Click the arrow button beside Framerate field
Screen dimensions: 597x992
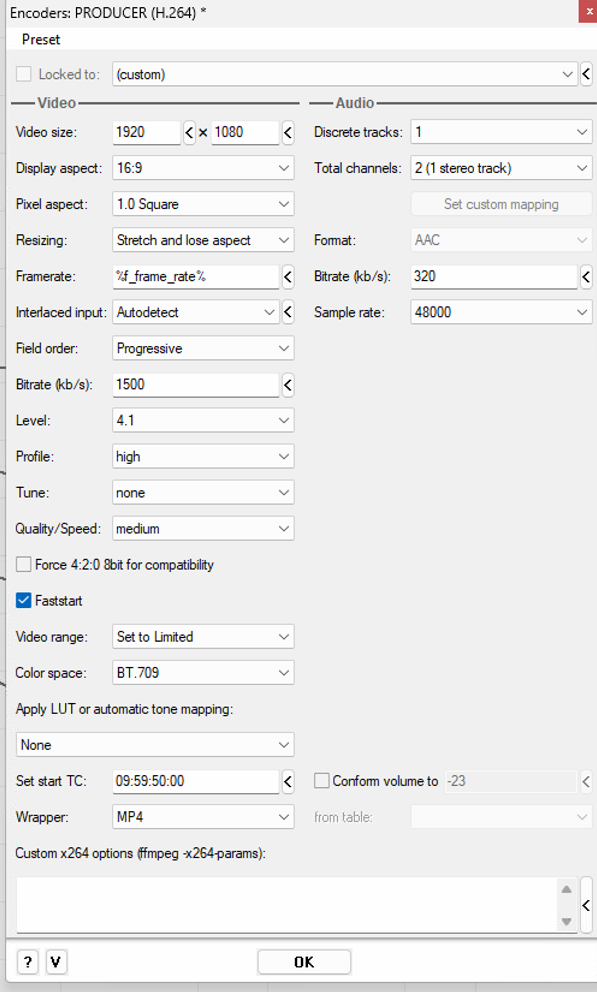288,276
